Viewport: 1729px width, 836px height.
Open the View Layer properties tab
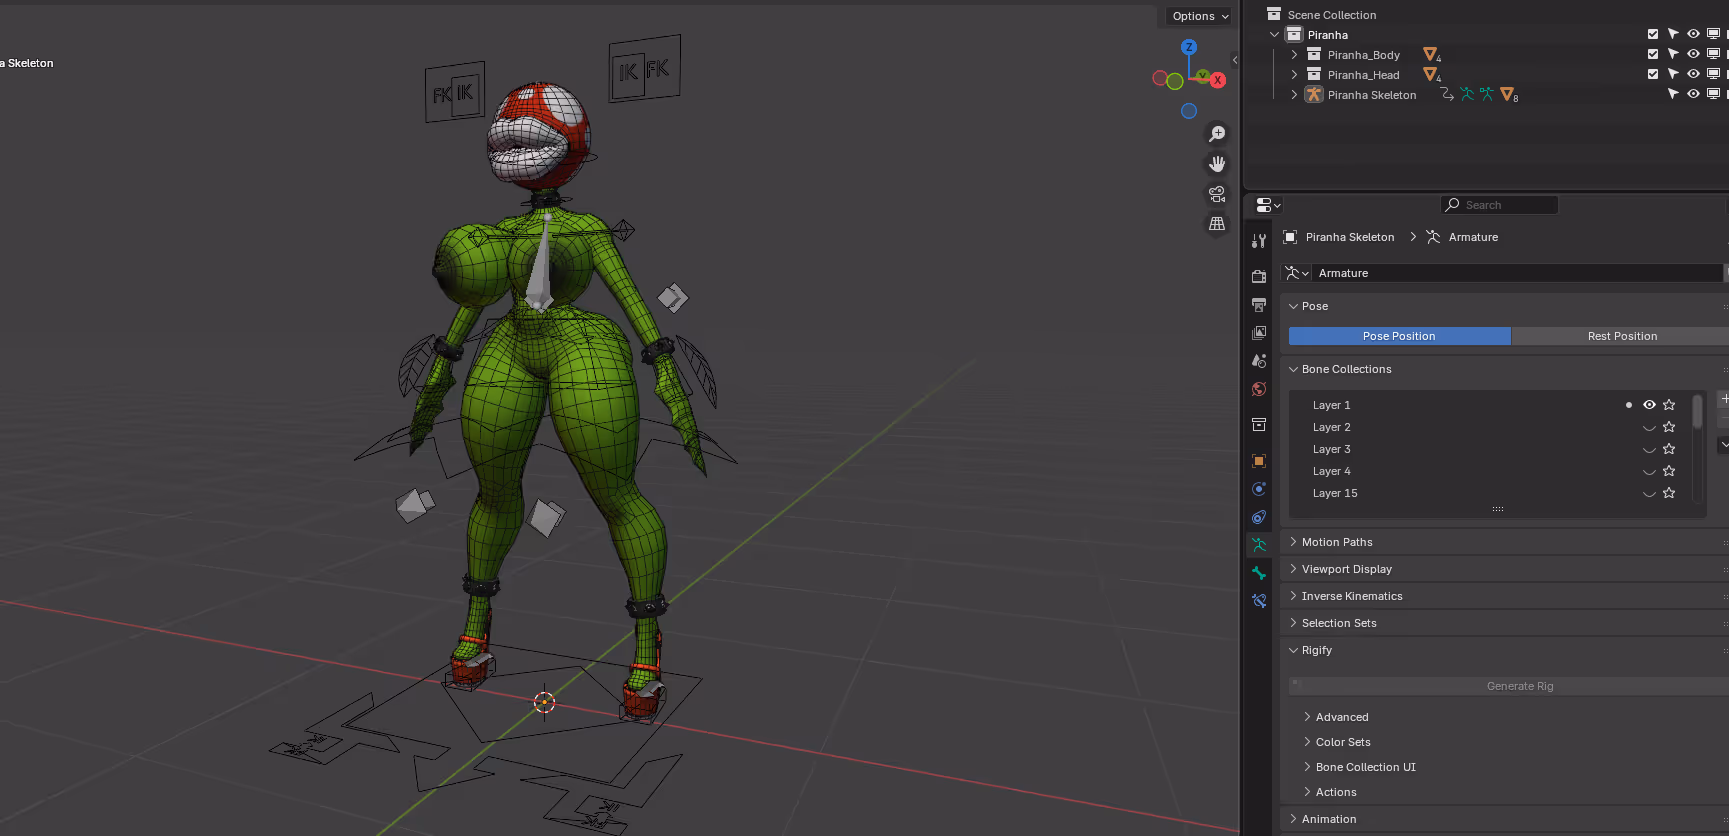pos(1259,332)
